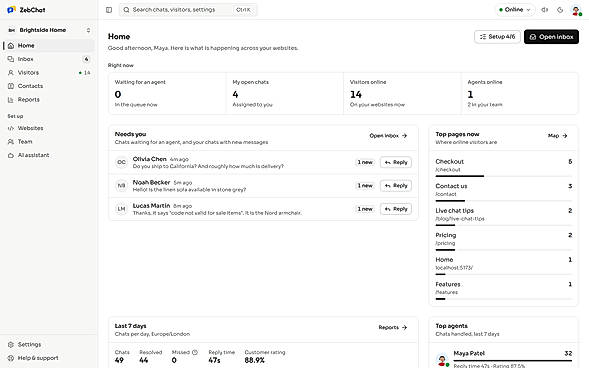Open Visitors in sidebar
The height and width of the screenshot is (368, 589).
(49, 72)
